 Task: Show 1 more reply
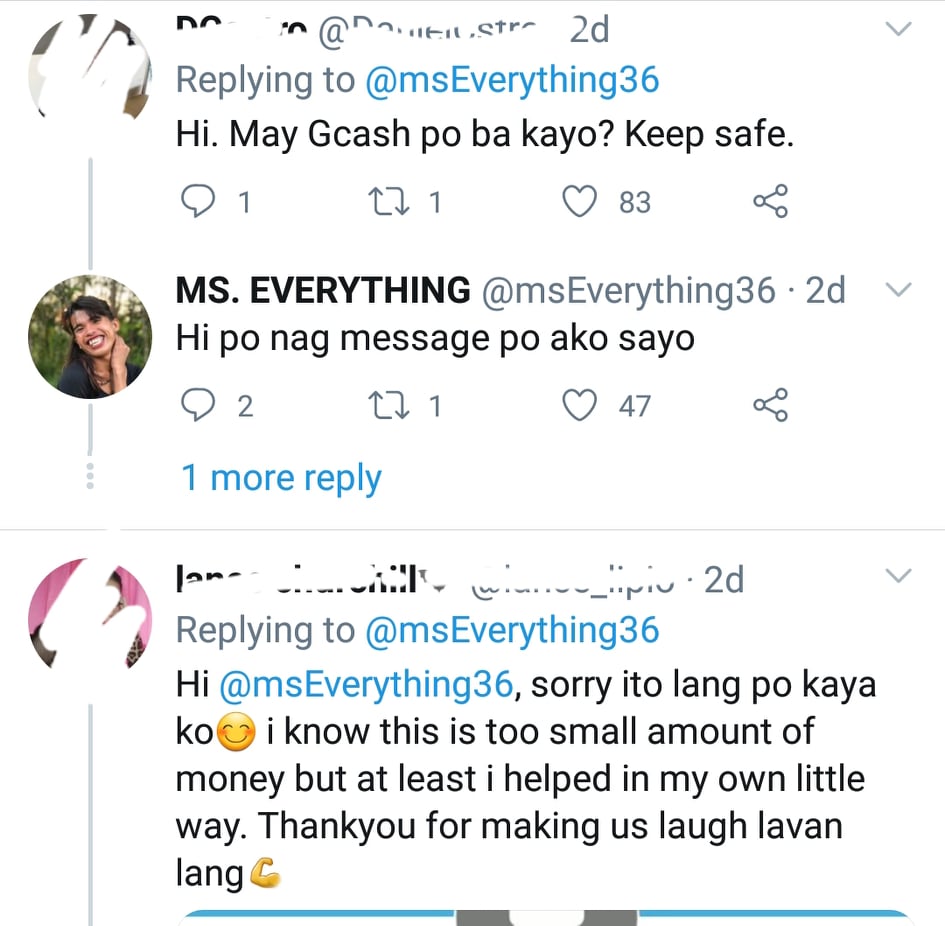click(x=281, y=478)
